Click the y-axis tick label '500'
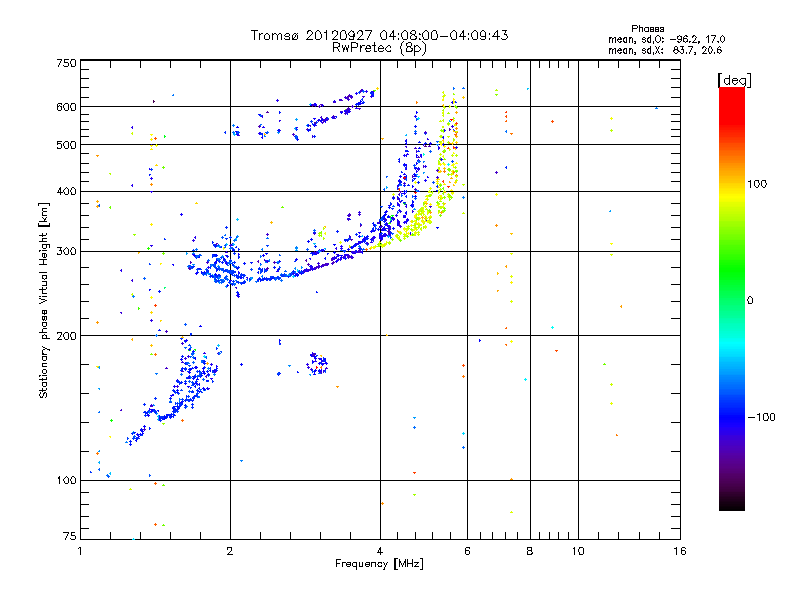This screenshot has height=600, width=800. point(66,145)
